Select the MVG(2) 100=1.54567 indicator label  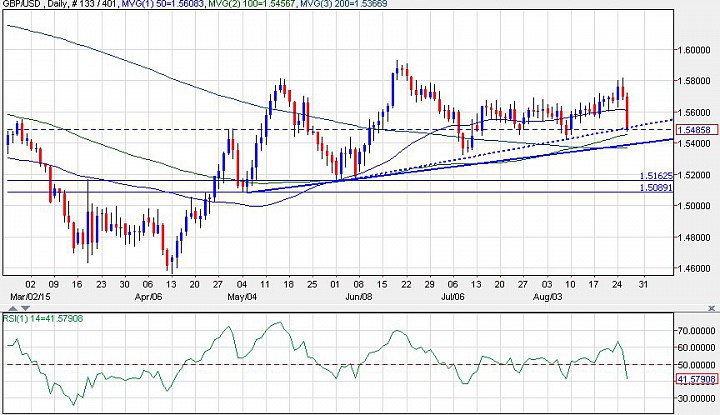click(x=252, y=4)
